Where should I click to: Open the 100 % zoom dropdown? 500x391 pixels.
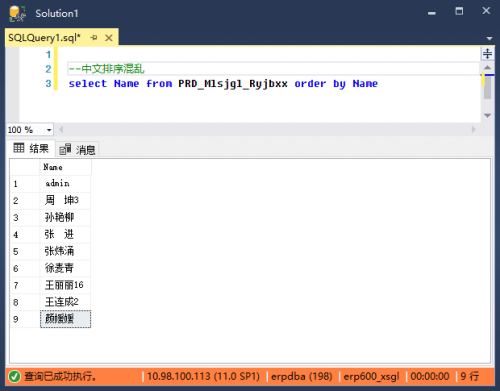49,130
